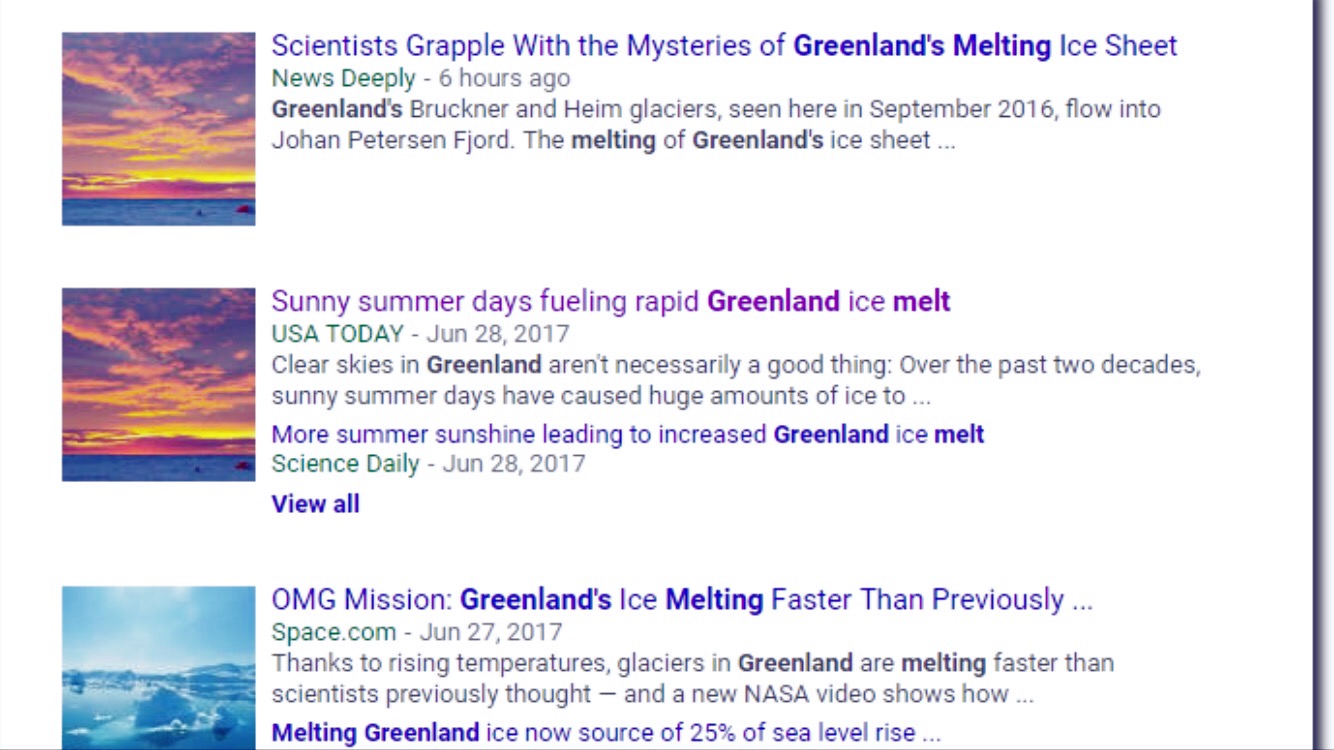The image size is (1334, 750).
Task: Click the "News Deeply" source name
Action: (x=343, y=78)
